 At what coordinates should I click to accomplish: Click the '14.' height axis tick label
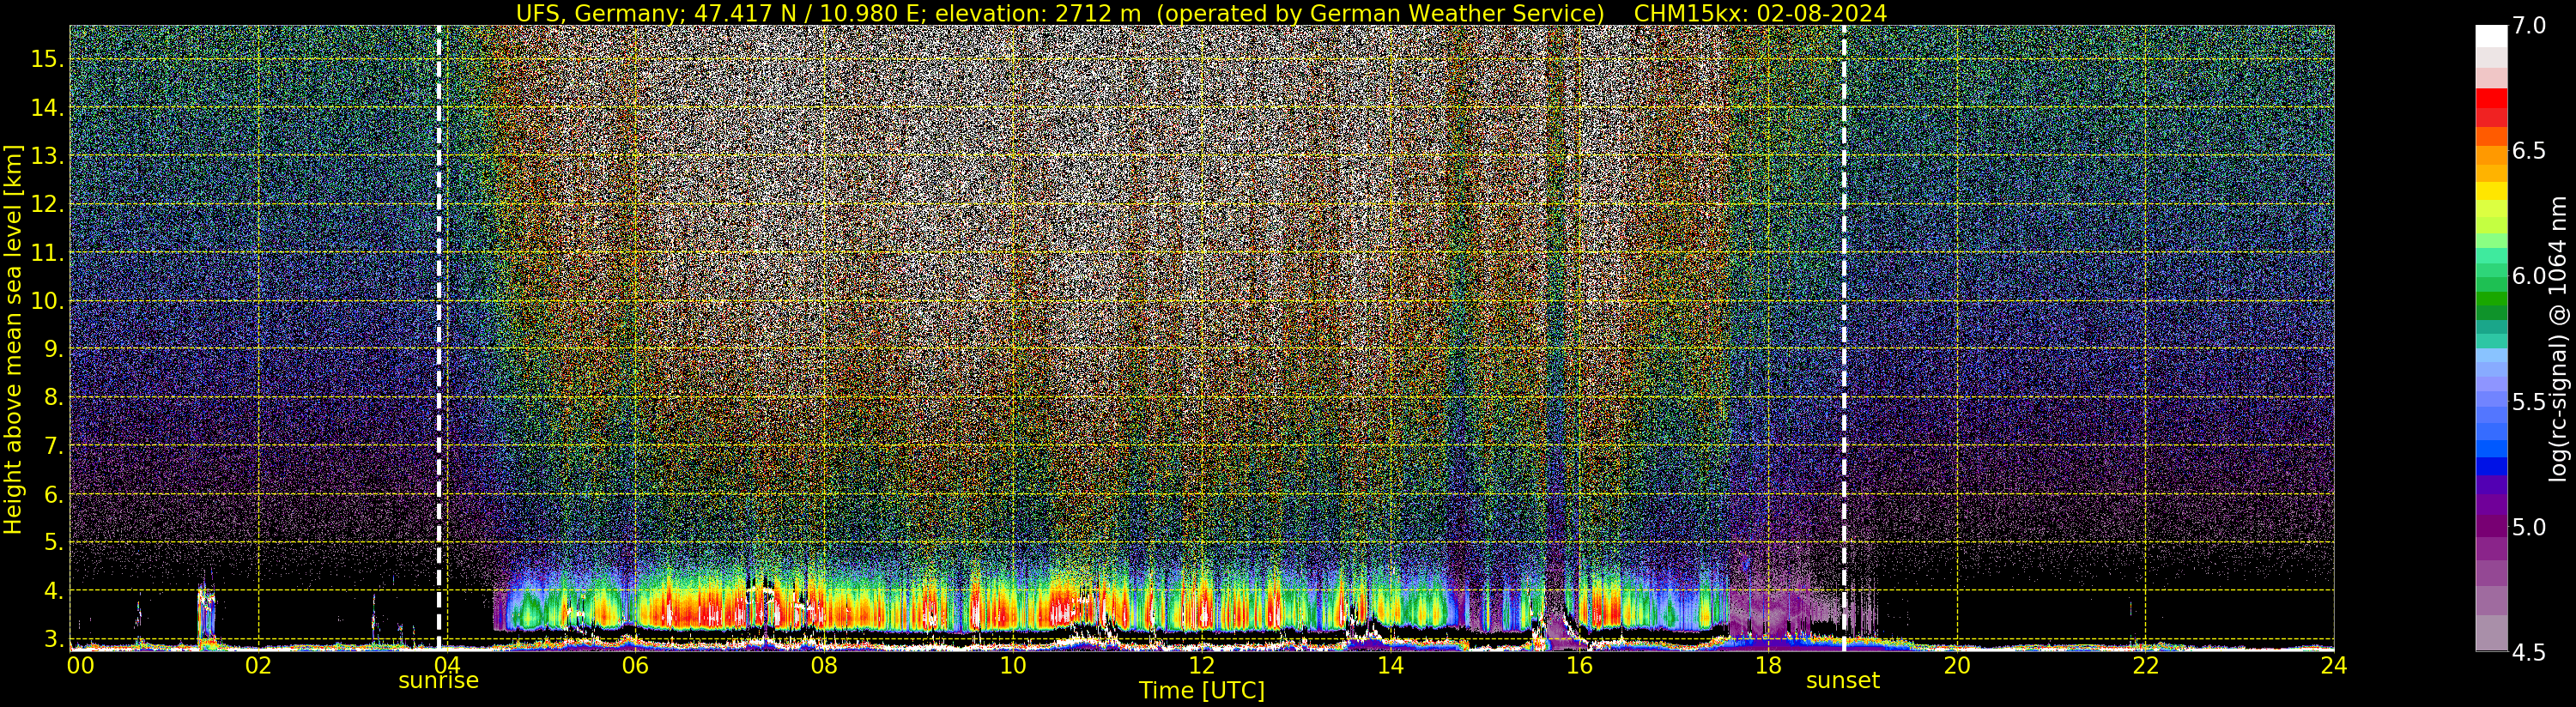48,108
